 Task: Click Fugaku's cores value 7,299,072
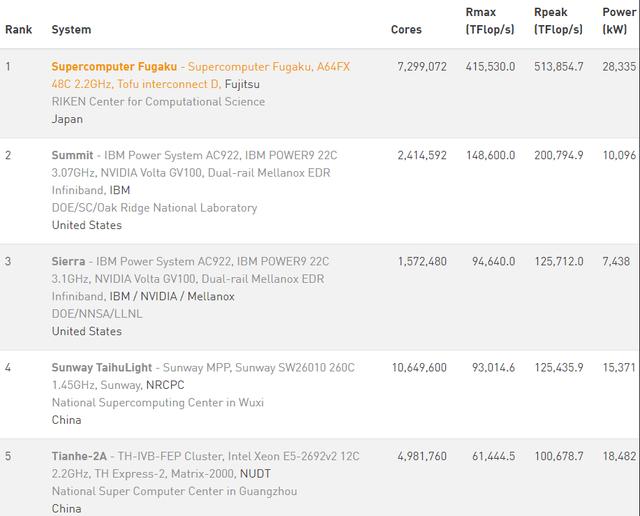tap(421, 66)
